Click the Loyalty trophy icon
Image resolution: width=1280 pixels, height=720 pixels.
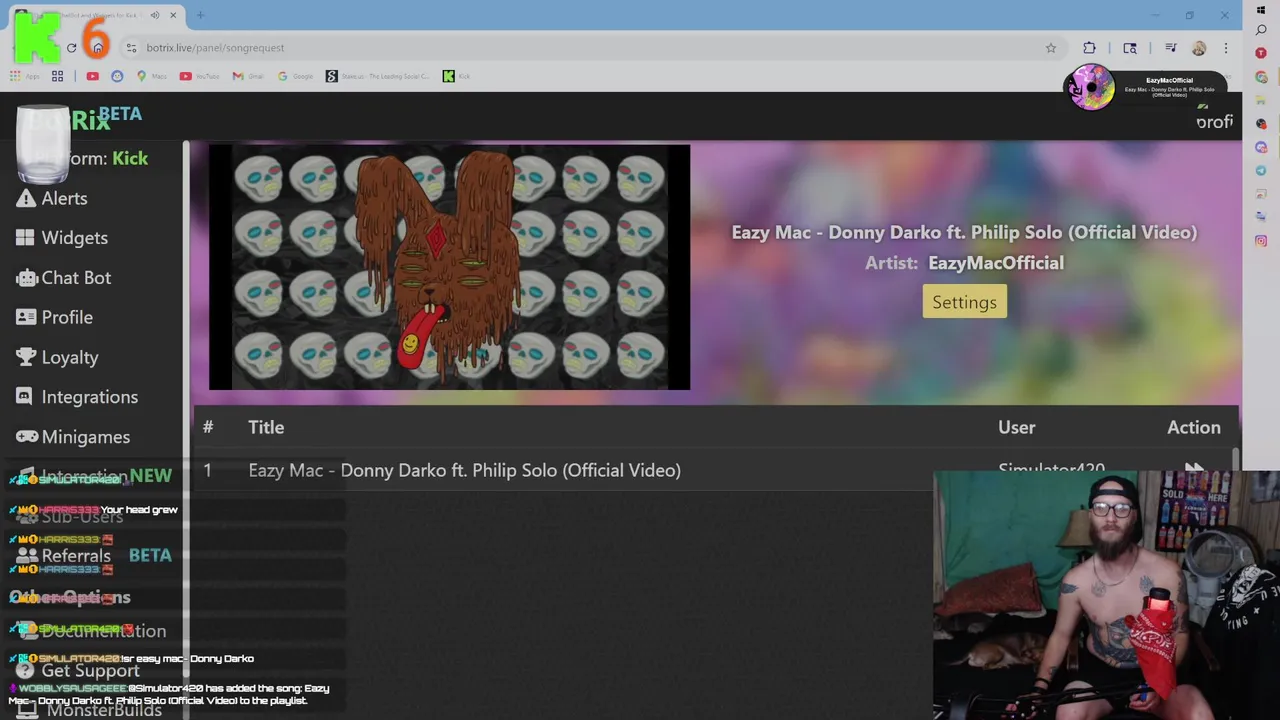(26, 357)
